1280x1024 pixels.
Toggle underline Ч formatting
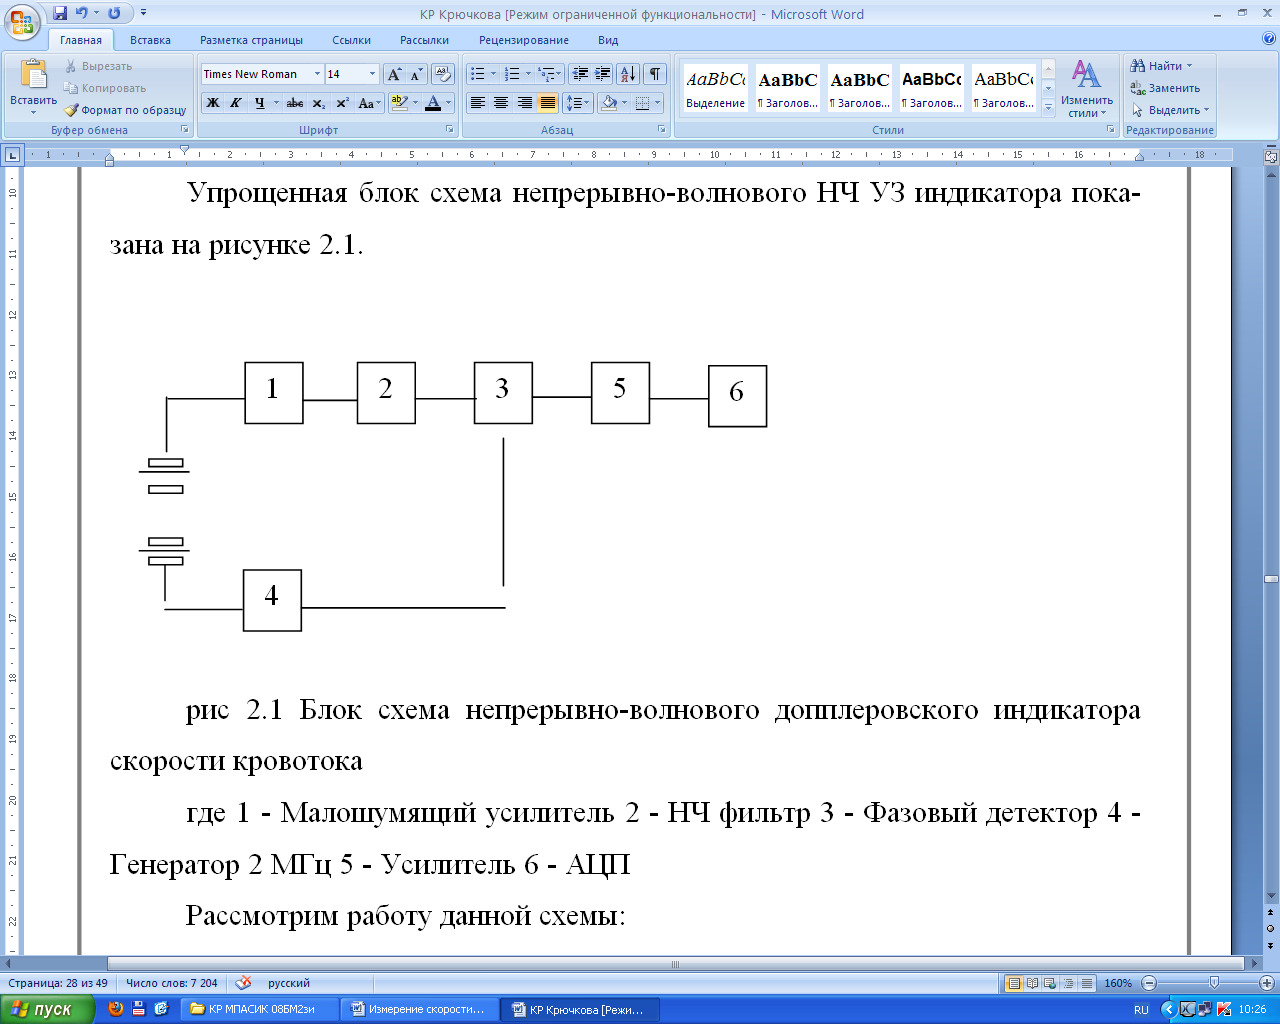tap(259, 103)
